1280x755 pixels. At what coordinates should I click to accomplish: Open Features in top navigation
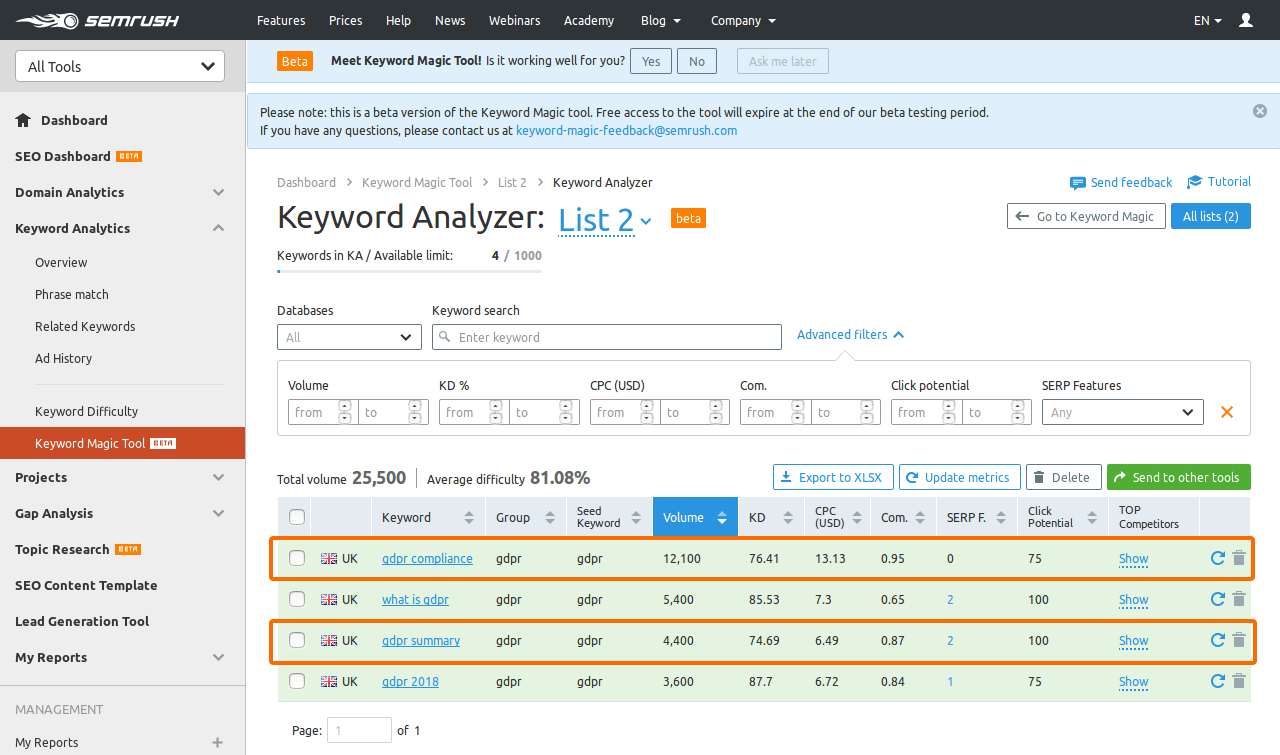pos(281,20)
